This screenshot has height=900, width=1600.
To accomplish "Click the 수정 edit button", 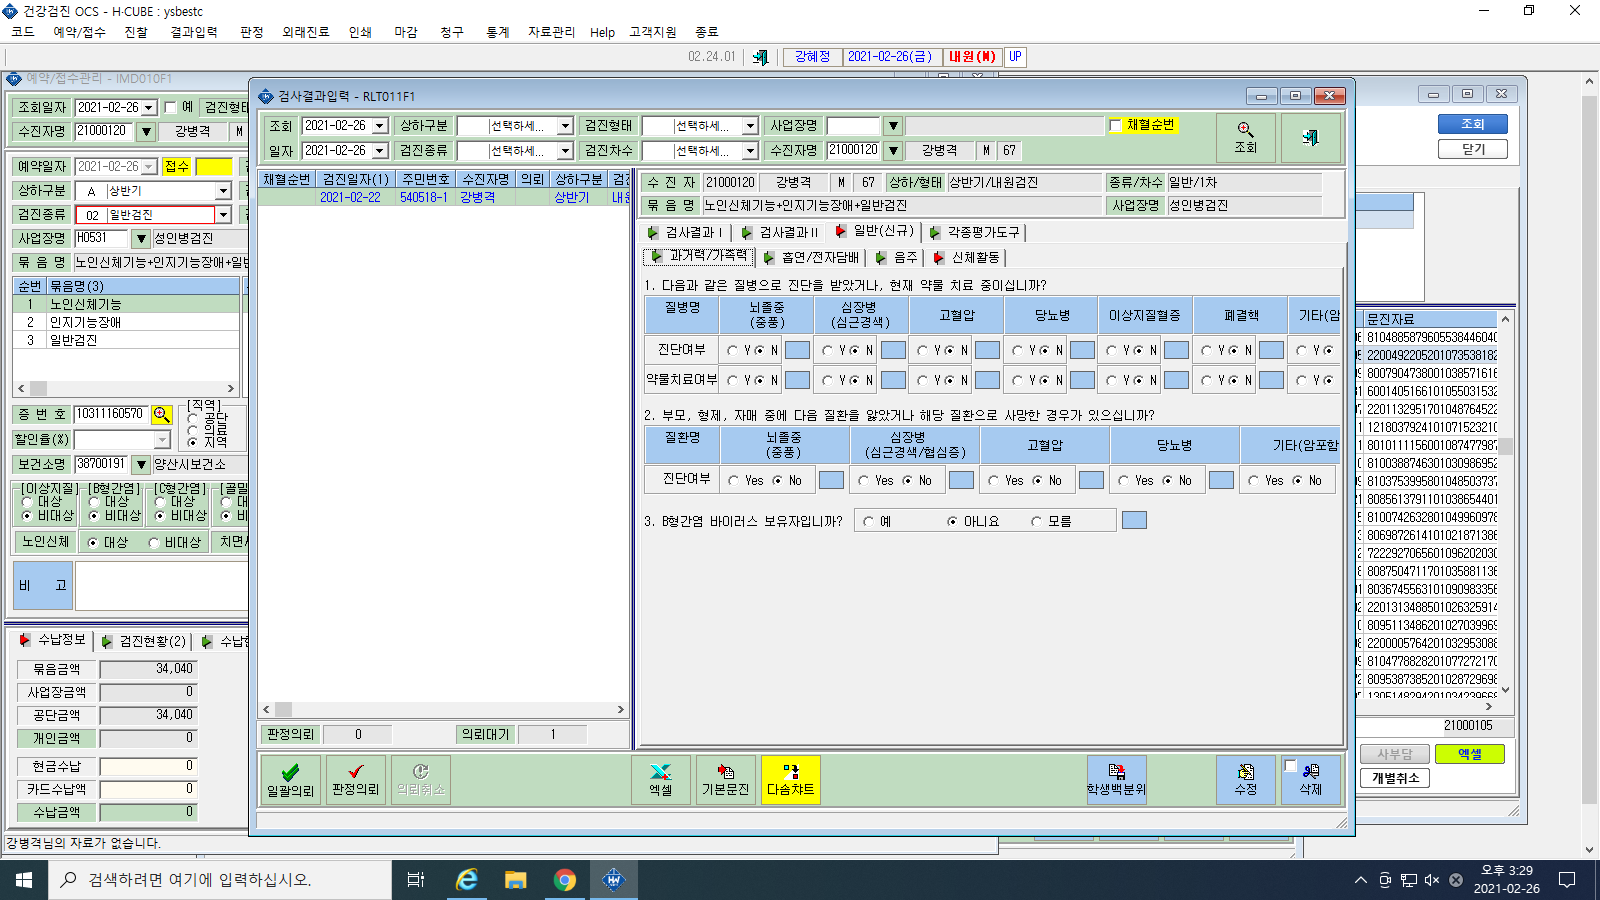I will pyautogui.click(x=1245, y=780).
